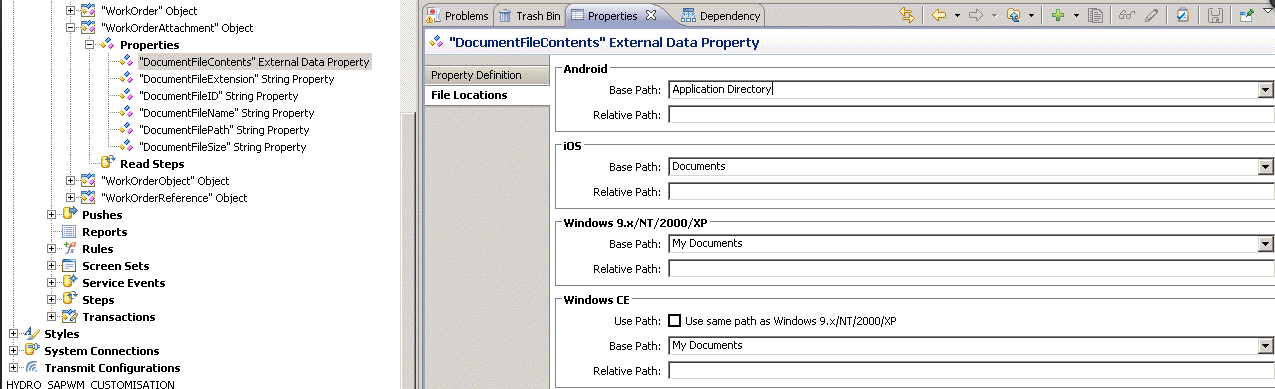Select the Read Steps tree item
Screen dimensions: 1275x389
coord(152,164)
